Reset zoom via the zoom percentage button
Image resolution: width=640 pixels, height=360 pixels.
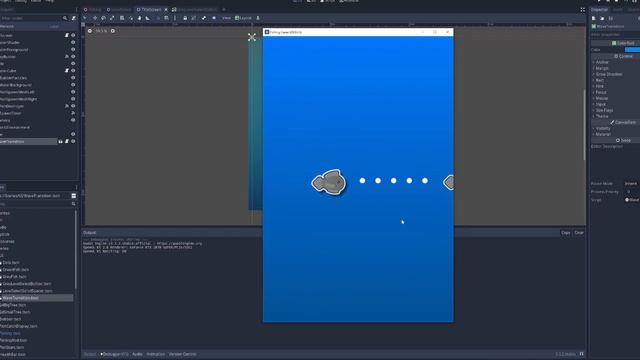click(101, 31)
